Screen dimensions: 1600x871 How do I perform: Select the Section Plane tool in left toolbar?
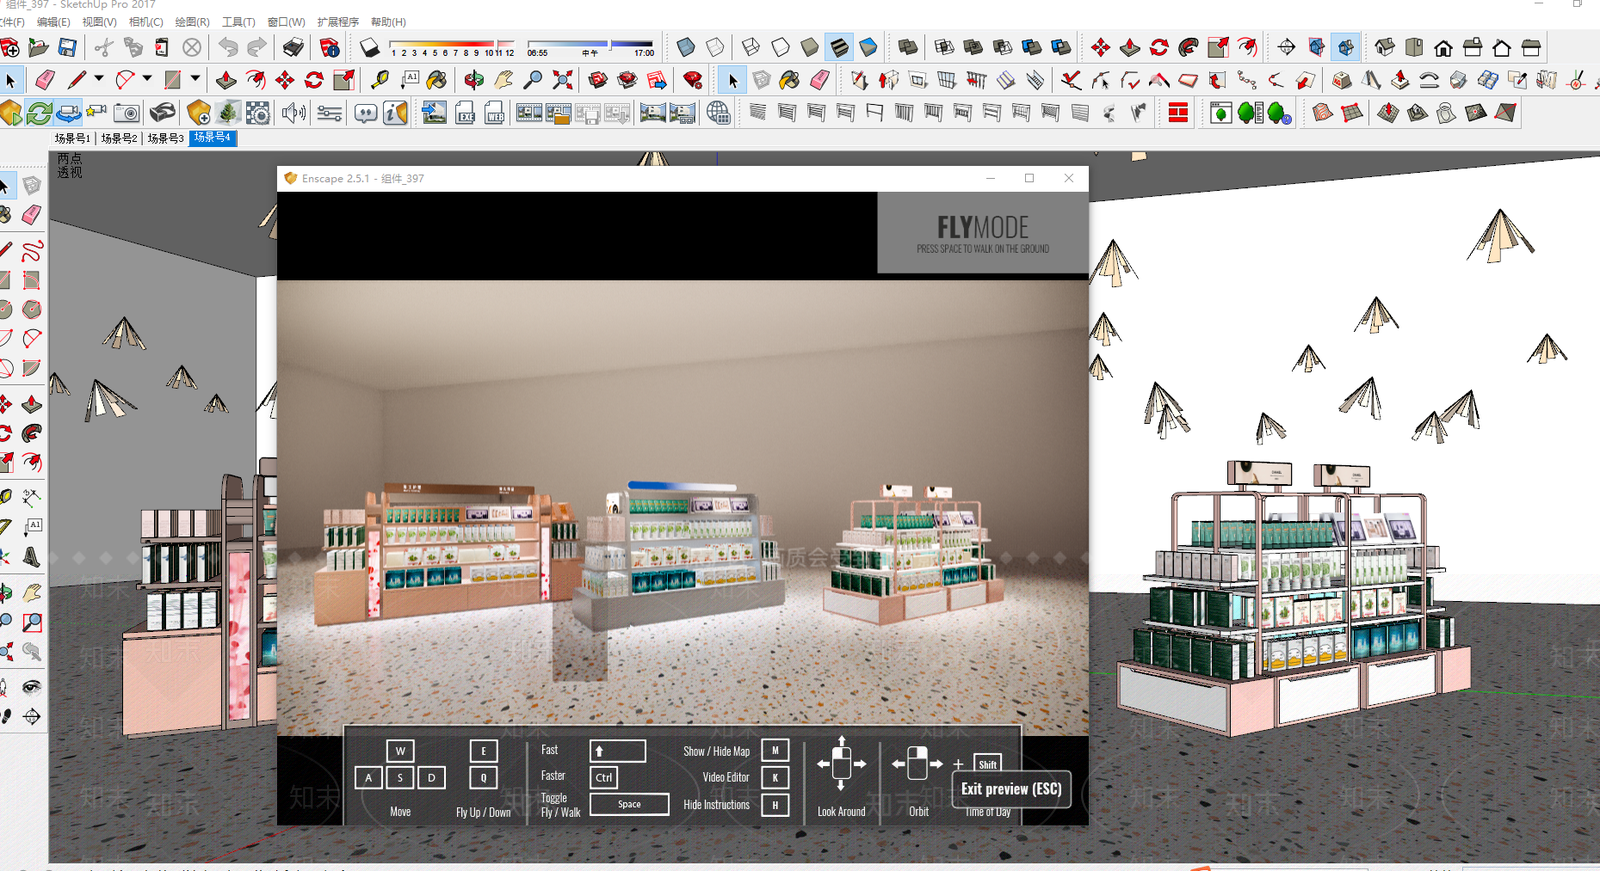(32, 716)
